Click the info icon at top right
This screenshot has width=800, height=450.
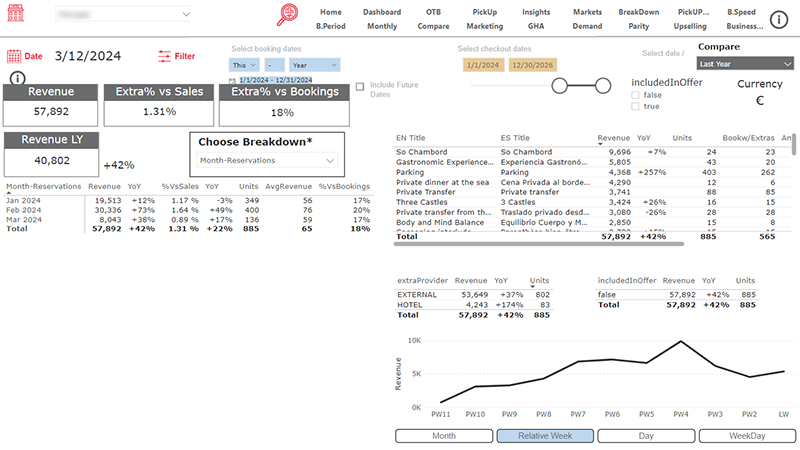pyautogui.click(x=779, y=18)
